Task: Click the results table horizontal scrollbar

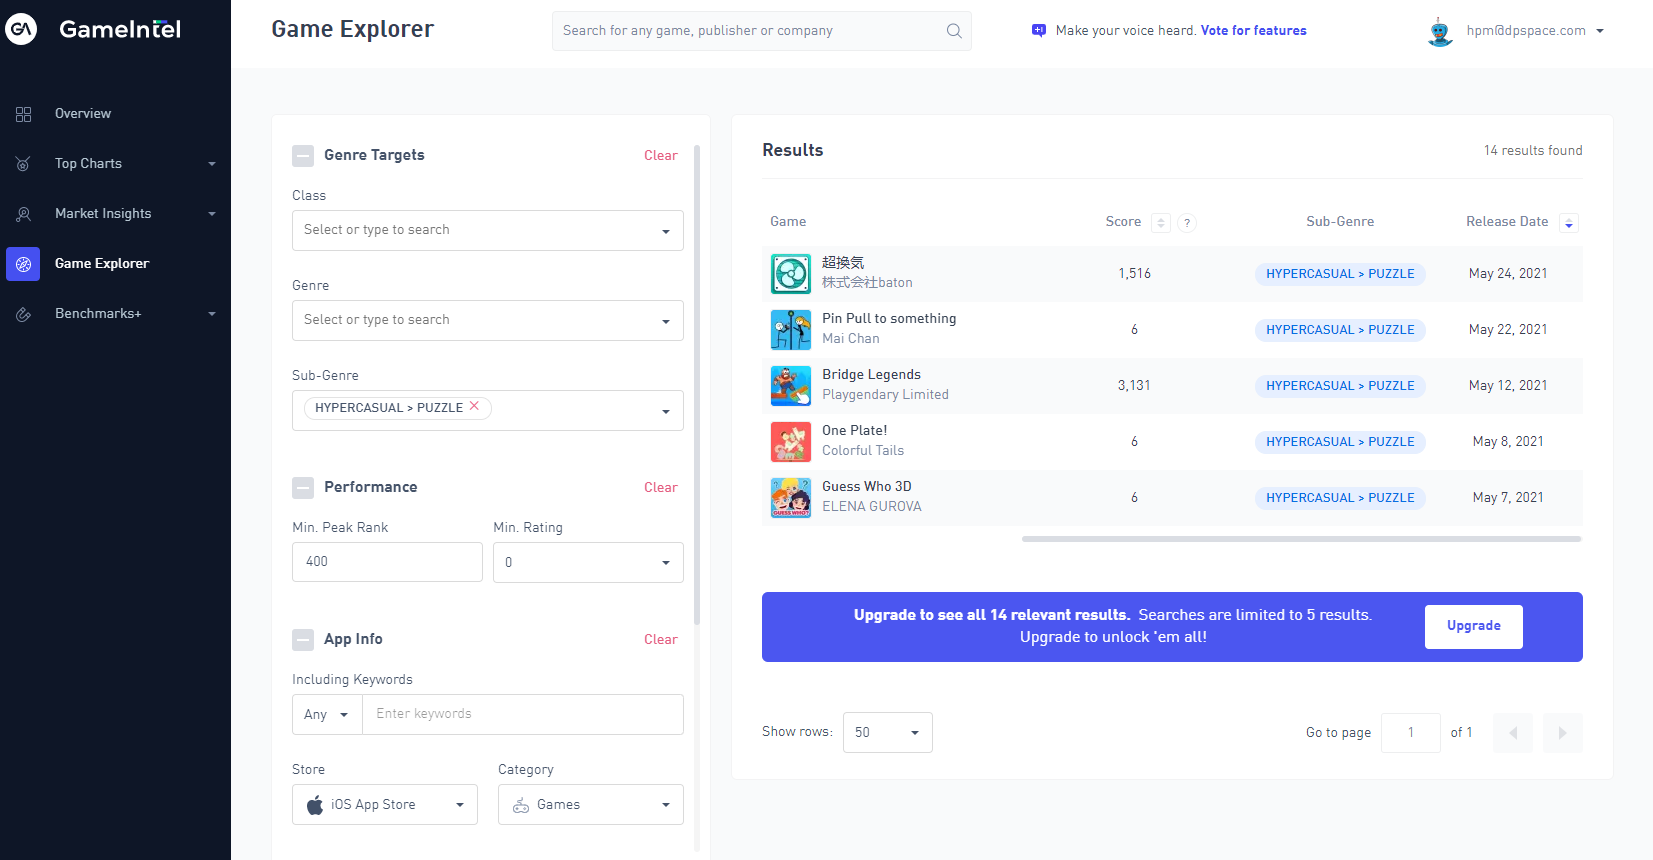Action: tap(1302, 539)
